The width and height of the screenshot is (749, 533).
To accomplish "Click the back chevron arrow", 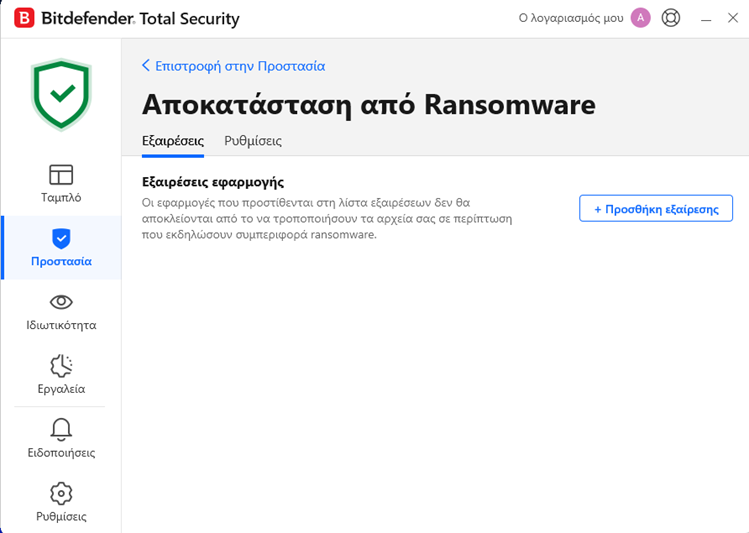I will 146,66.
